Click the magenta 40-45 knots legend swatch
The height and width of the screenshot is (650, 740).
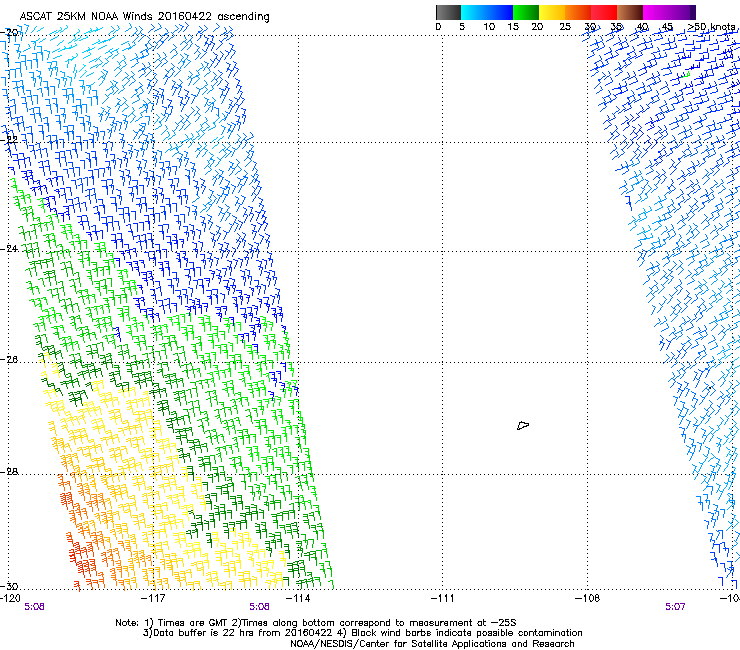coord(656,12)
